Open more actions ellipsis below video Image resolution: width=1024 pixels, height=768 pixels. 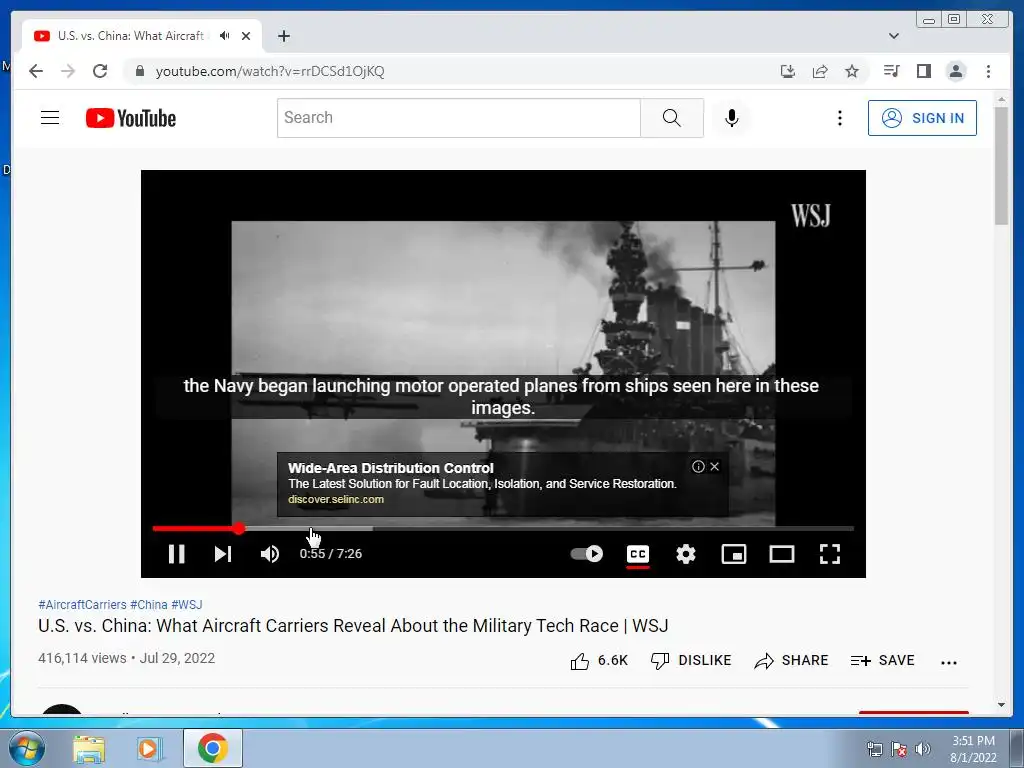coord(949,662)
